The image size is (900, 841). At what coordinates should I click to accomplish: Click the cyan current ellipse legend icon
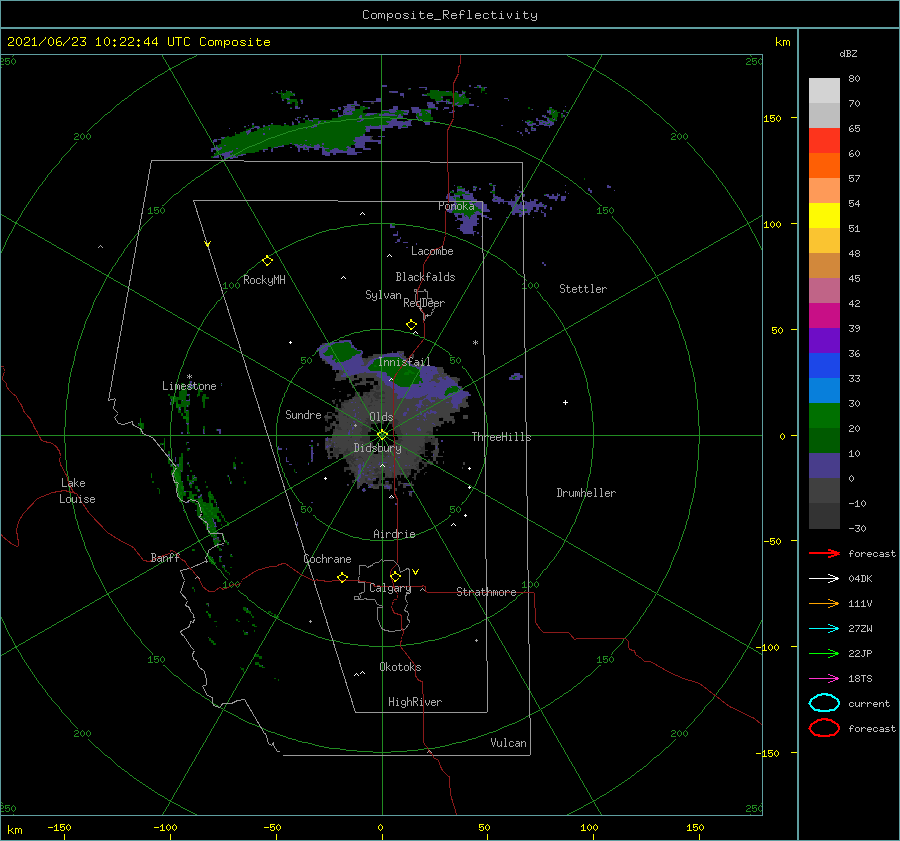[824, 703]
